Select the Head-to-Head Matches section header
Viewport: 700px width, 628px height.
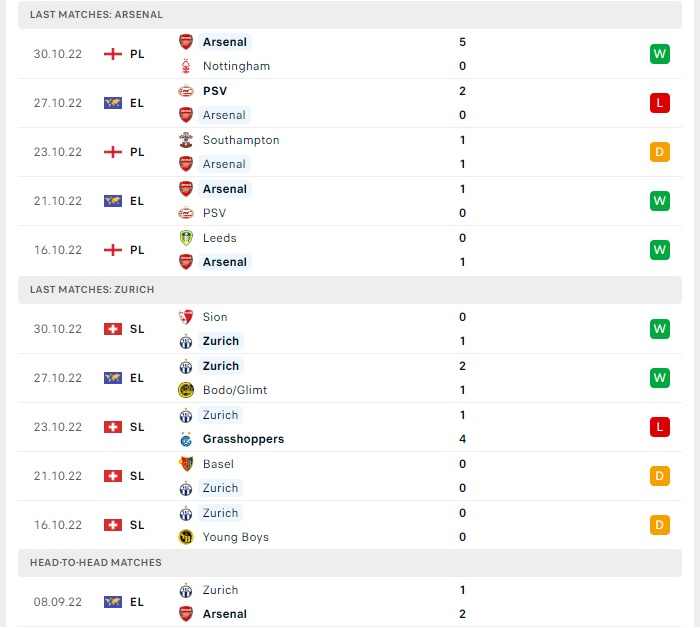[x=96, y=563]
